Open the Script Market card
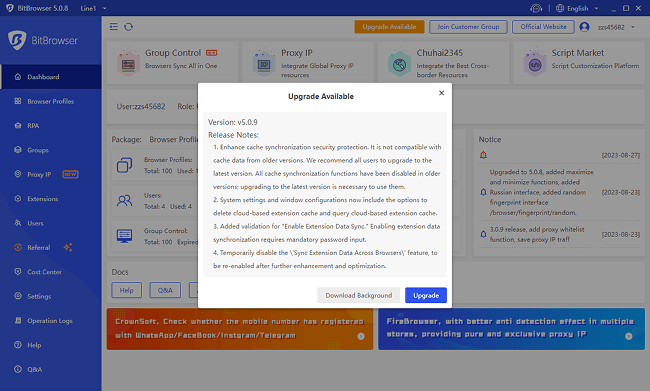This screenshot has width=650, height=391. click(x=579, y=63)
